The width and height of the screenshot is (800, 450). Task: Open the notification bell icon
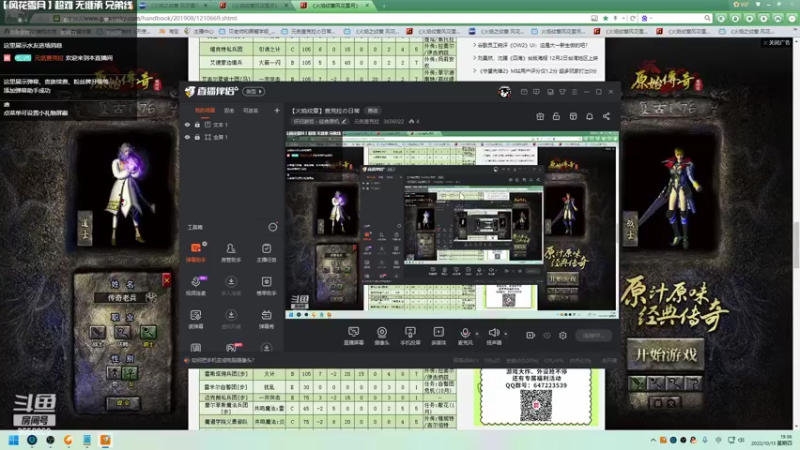click(589, 116)
